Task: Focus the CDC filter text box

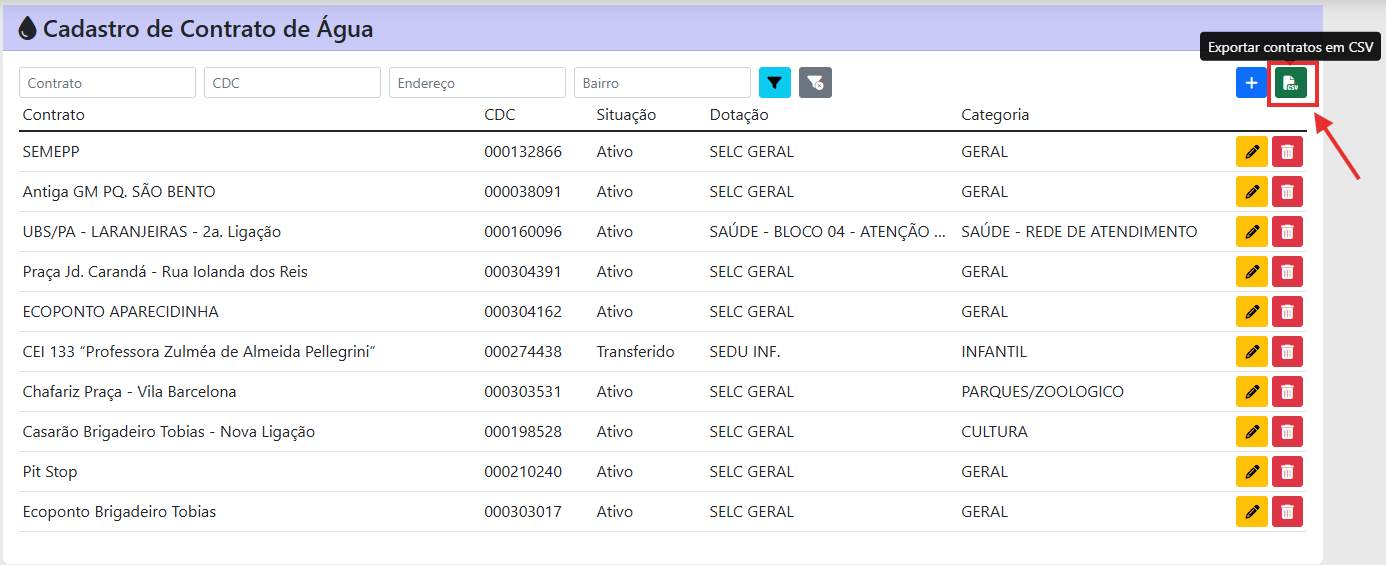Action: 292,83
